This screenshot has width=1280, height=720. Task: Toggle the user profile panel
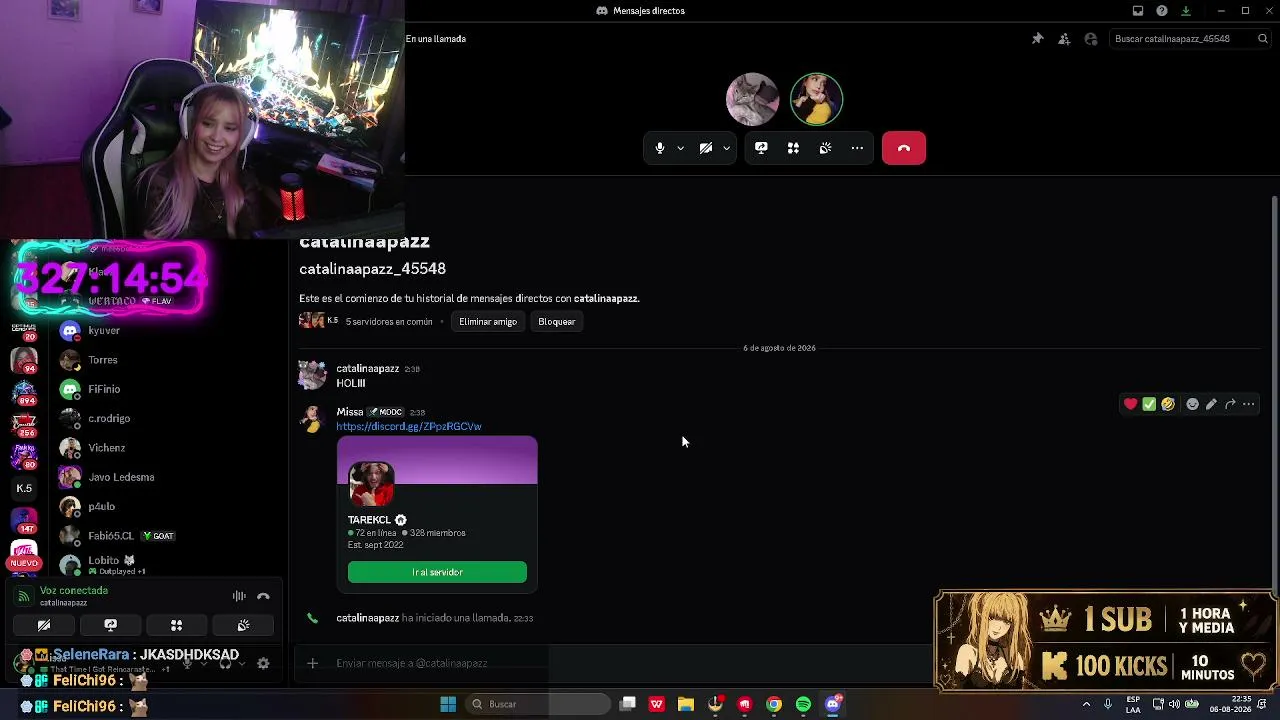(1091, 39)
